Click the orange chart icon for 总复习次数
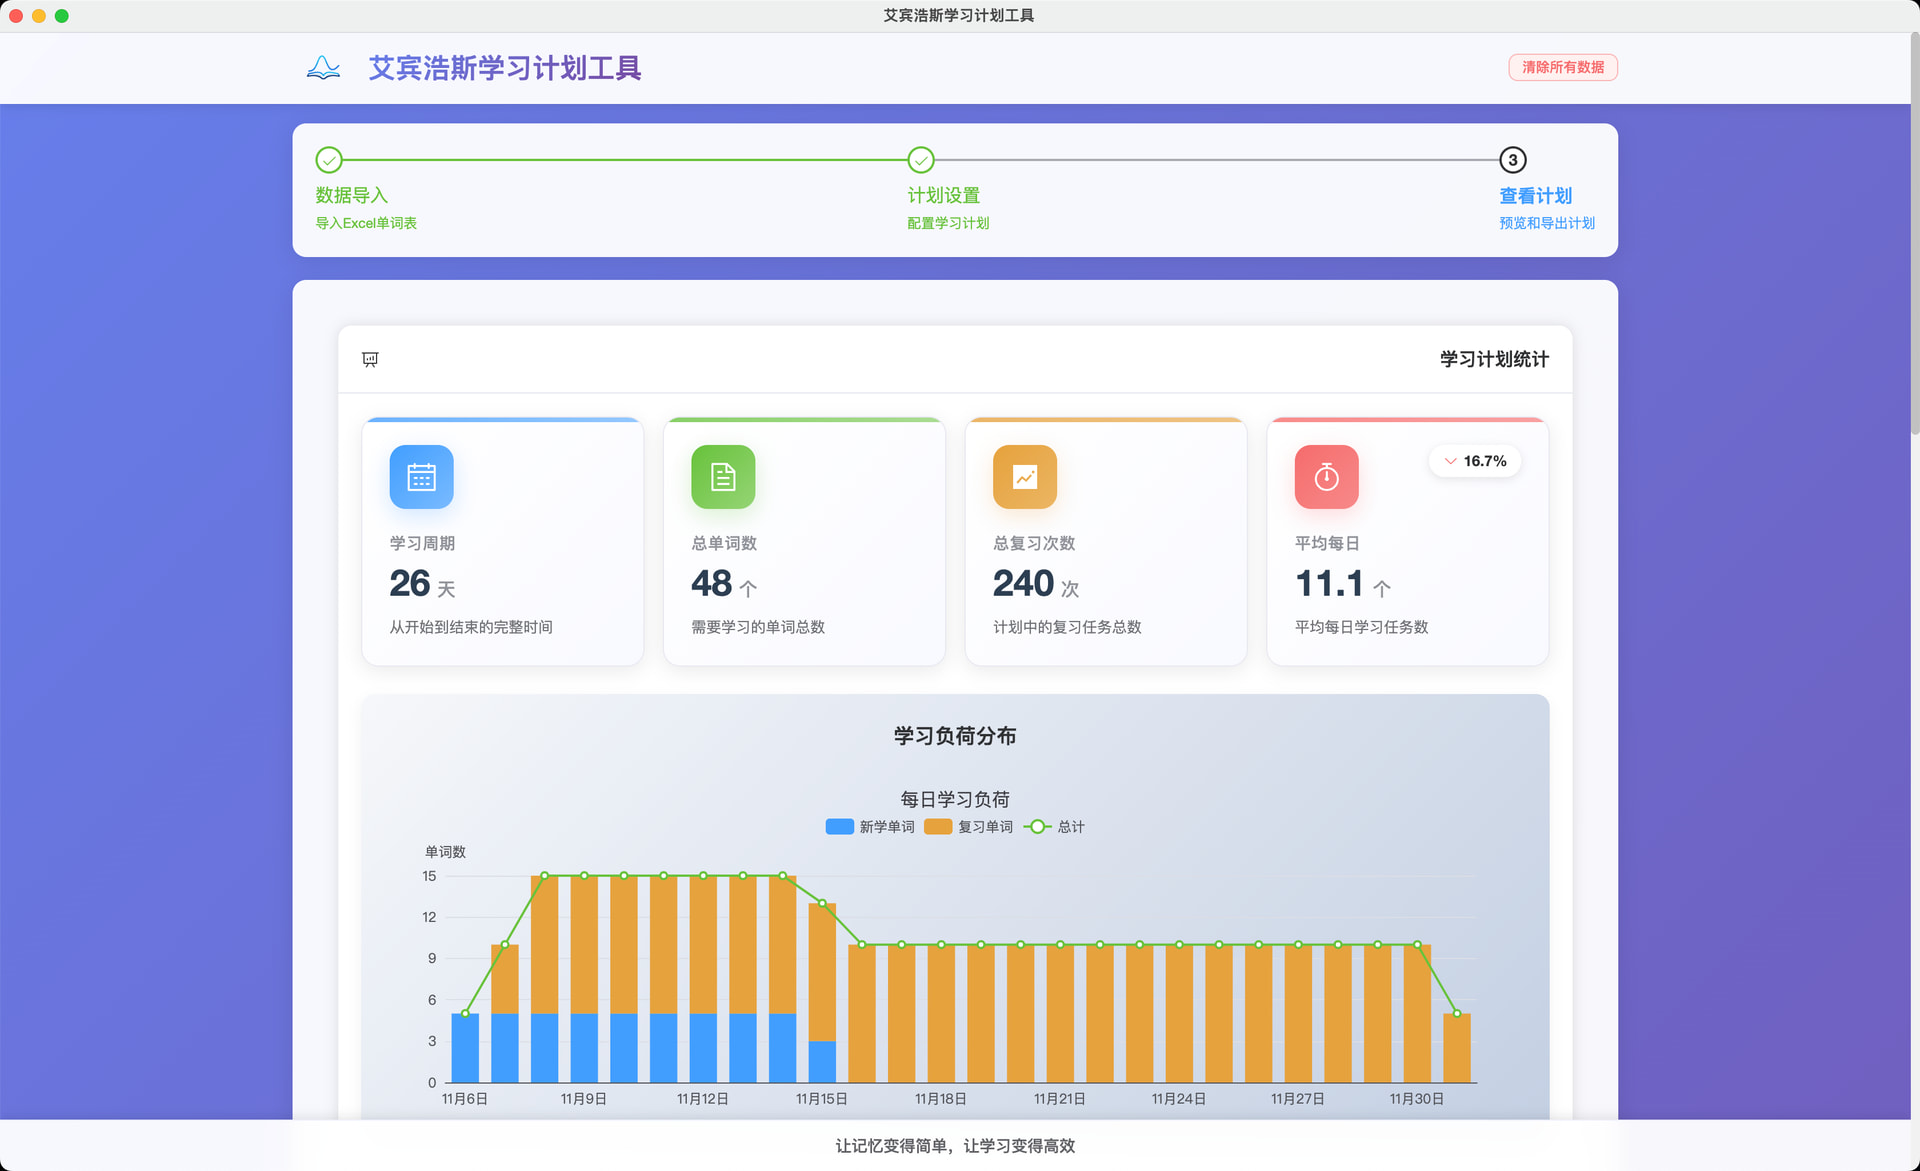The height and width of the screenshot is (1171, 1920). [x=1025, y=477]
